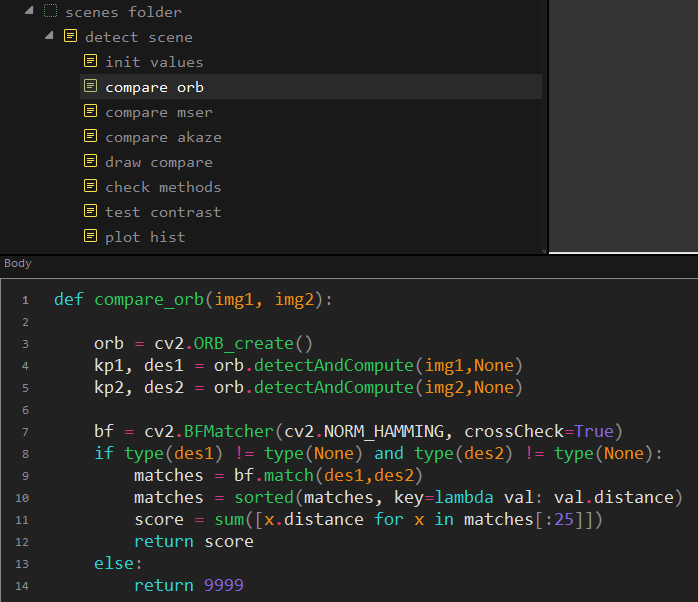Click the lambda keyword in line 10
The height and width of the screenshot is (602, 698).
464,497
